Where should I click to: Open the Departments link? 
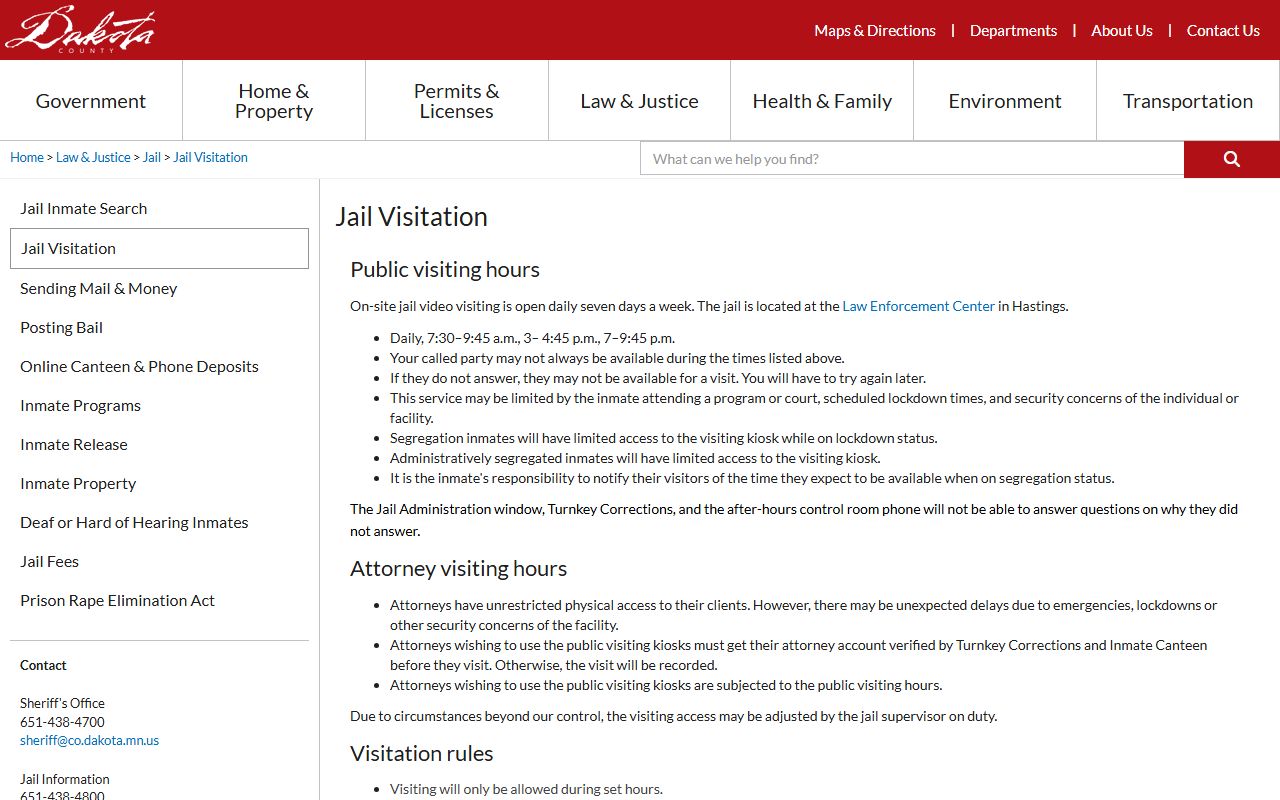(1013, 31)
